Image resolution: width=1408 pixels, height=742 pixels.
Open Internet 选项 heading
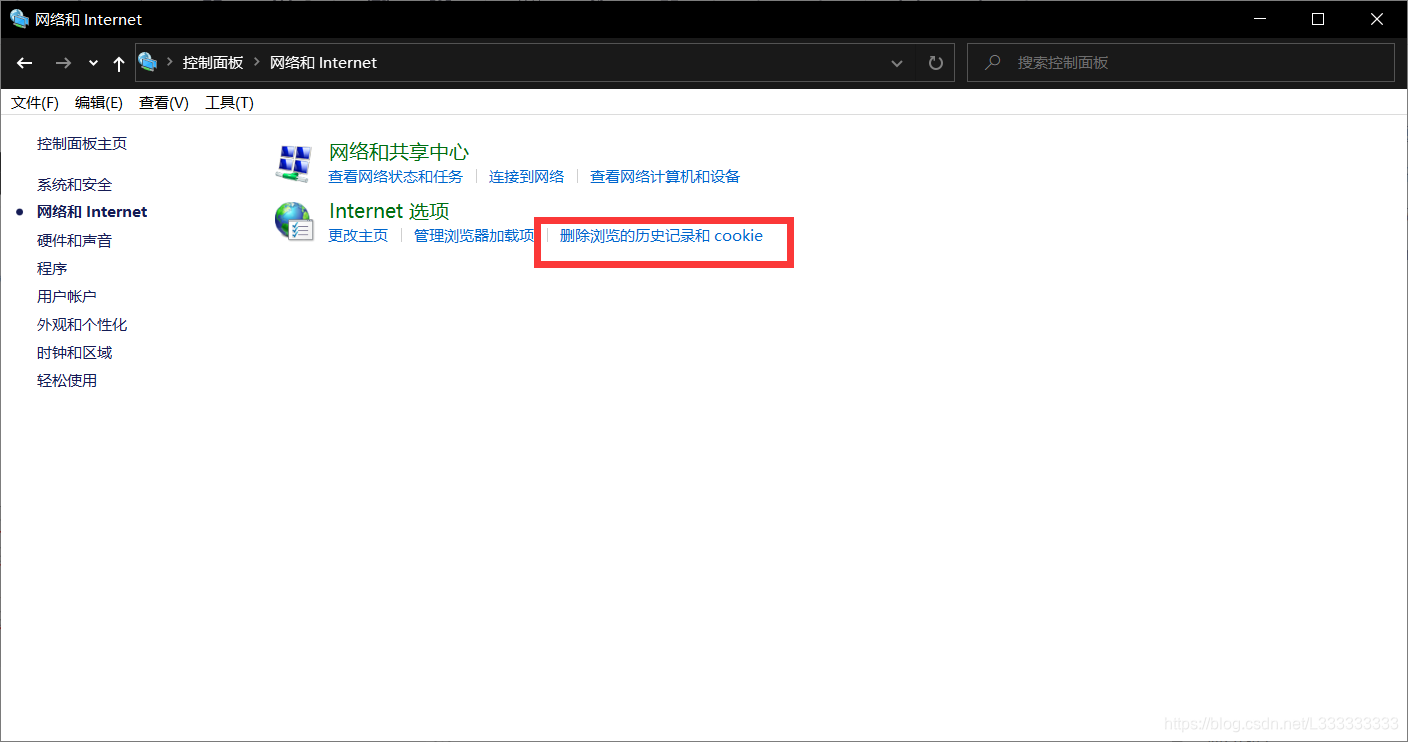(389, 211)
